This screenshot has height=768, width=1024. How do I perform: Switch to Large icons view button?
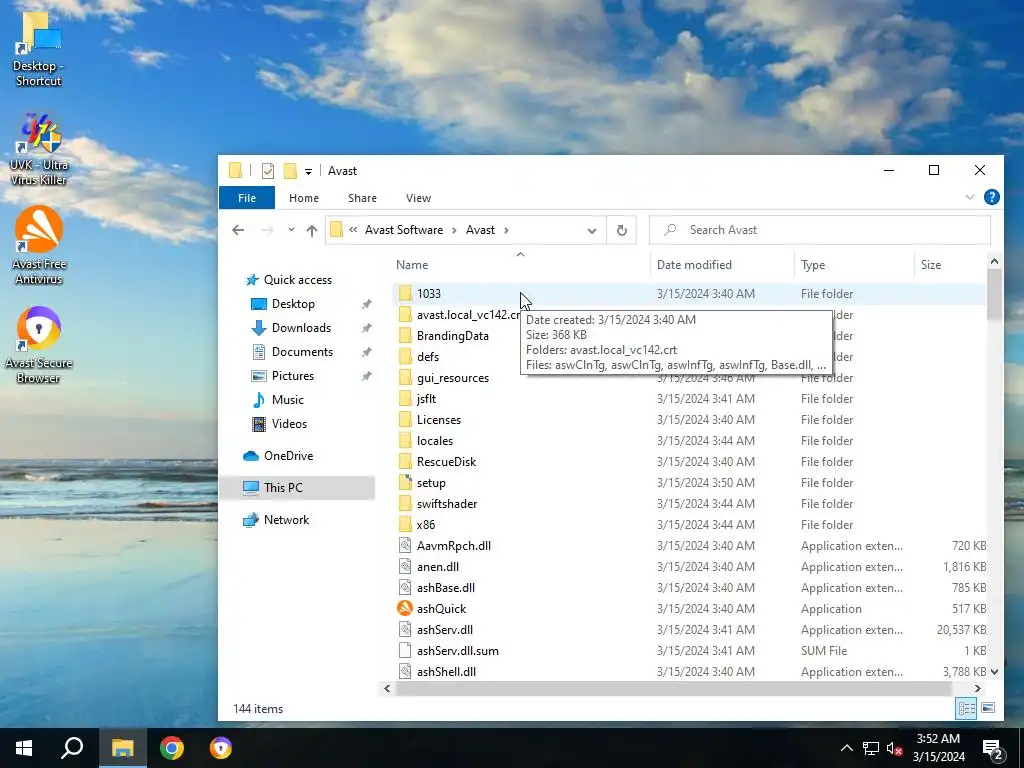point(988,708)
